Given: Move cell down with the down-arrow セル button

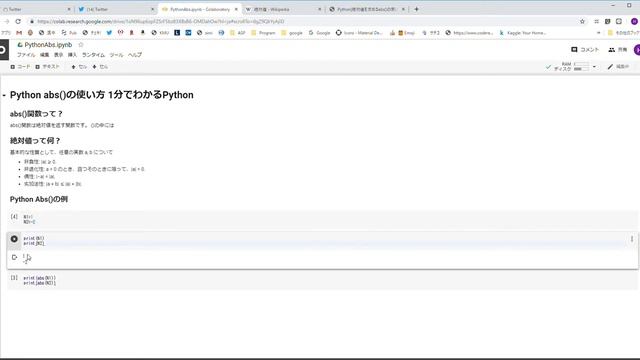Looking at the screenshot, I should tap(100, 67).
